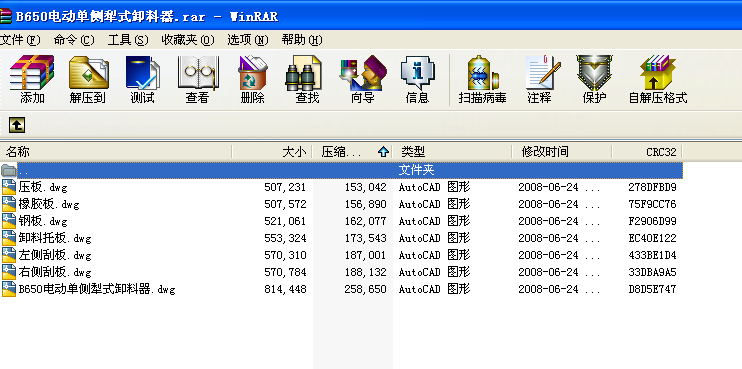Open the 命令(C) menu
The height and width of the screenshot is (369, 742).
point(74,40)
